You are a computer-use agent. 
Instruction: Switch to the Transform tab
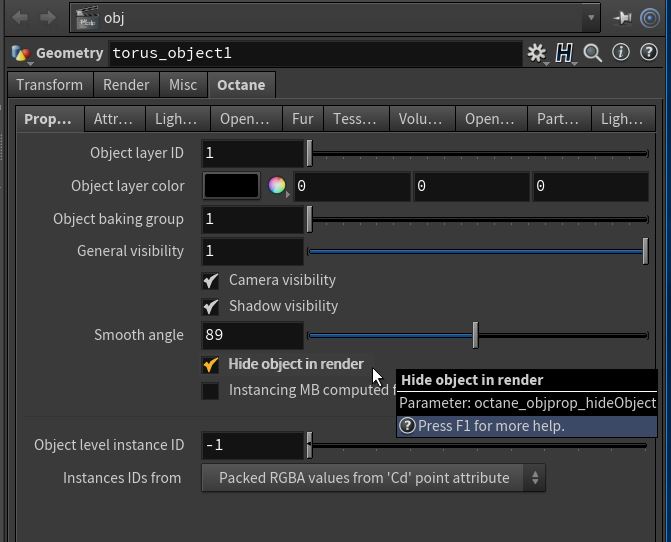(50, 85)
